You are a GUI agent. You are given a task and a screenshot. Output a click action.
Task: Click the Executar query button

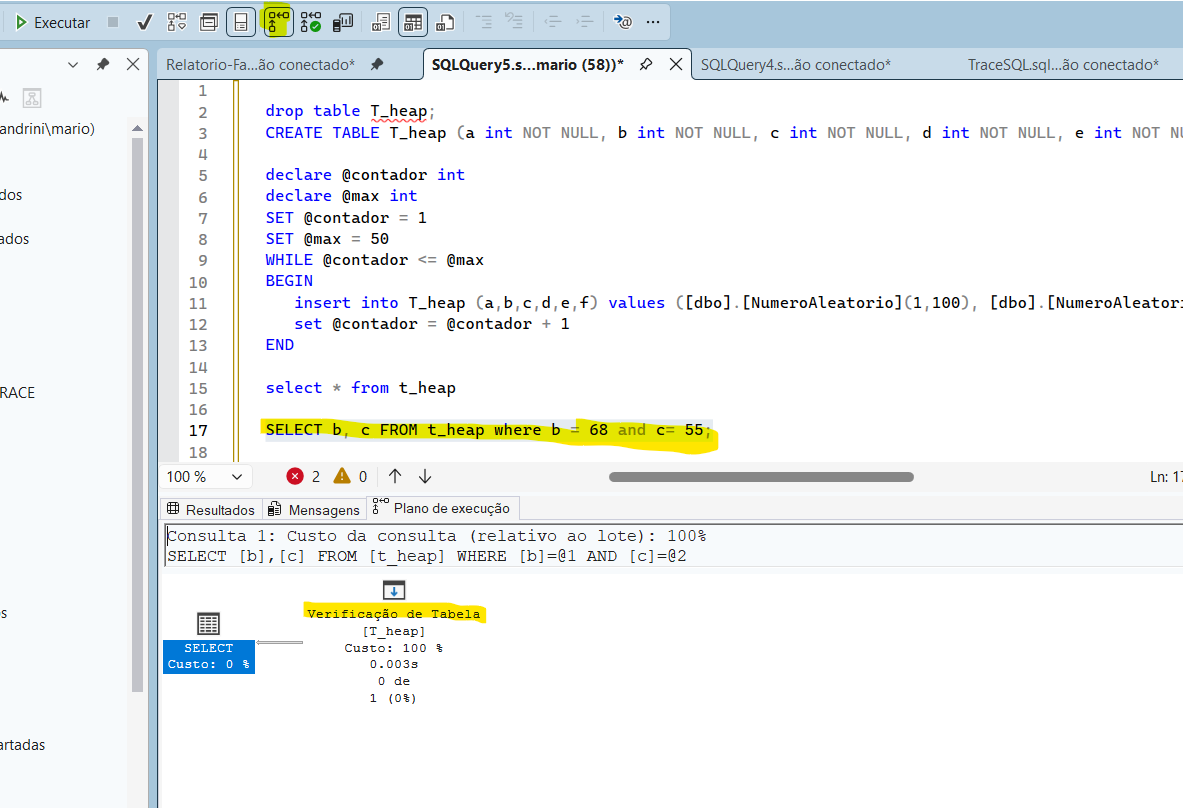(x=53, y=22)
